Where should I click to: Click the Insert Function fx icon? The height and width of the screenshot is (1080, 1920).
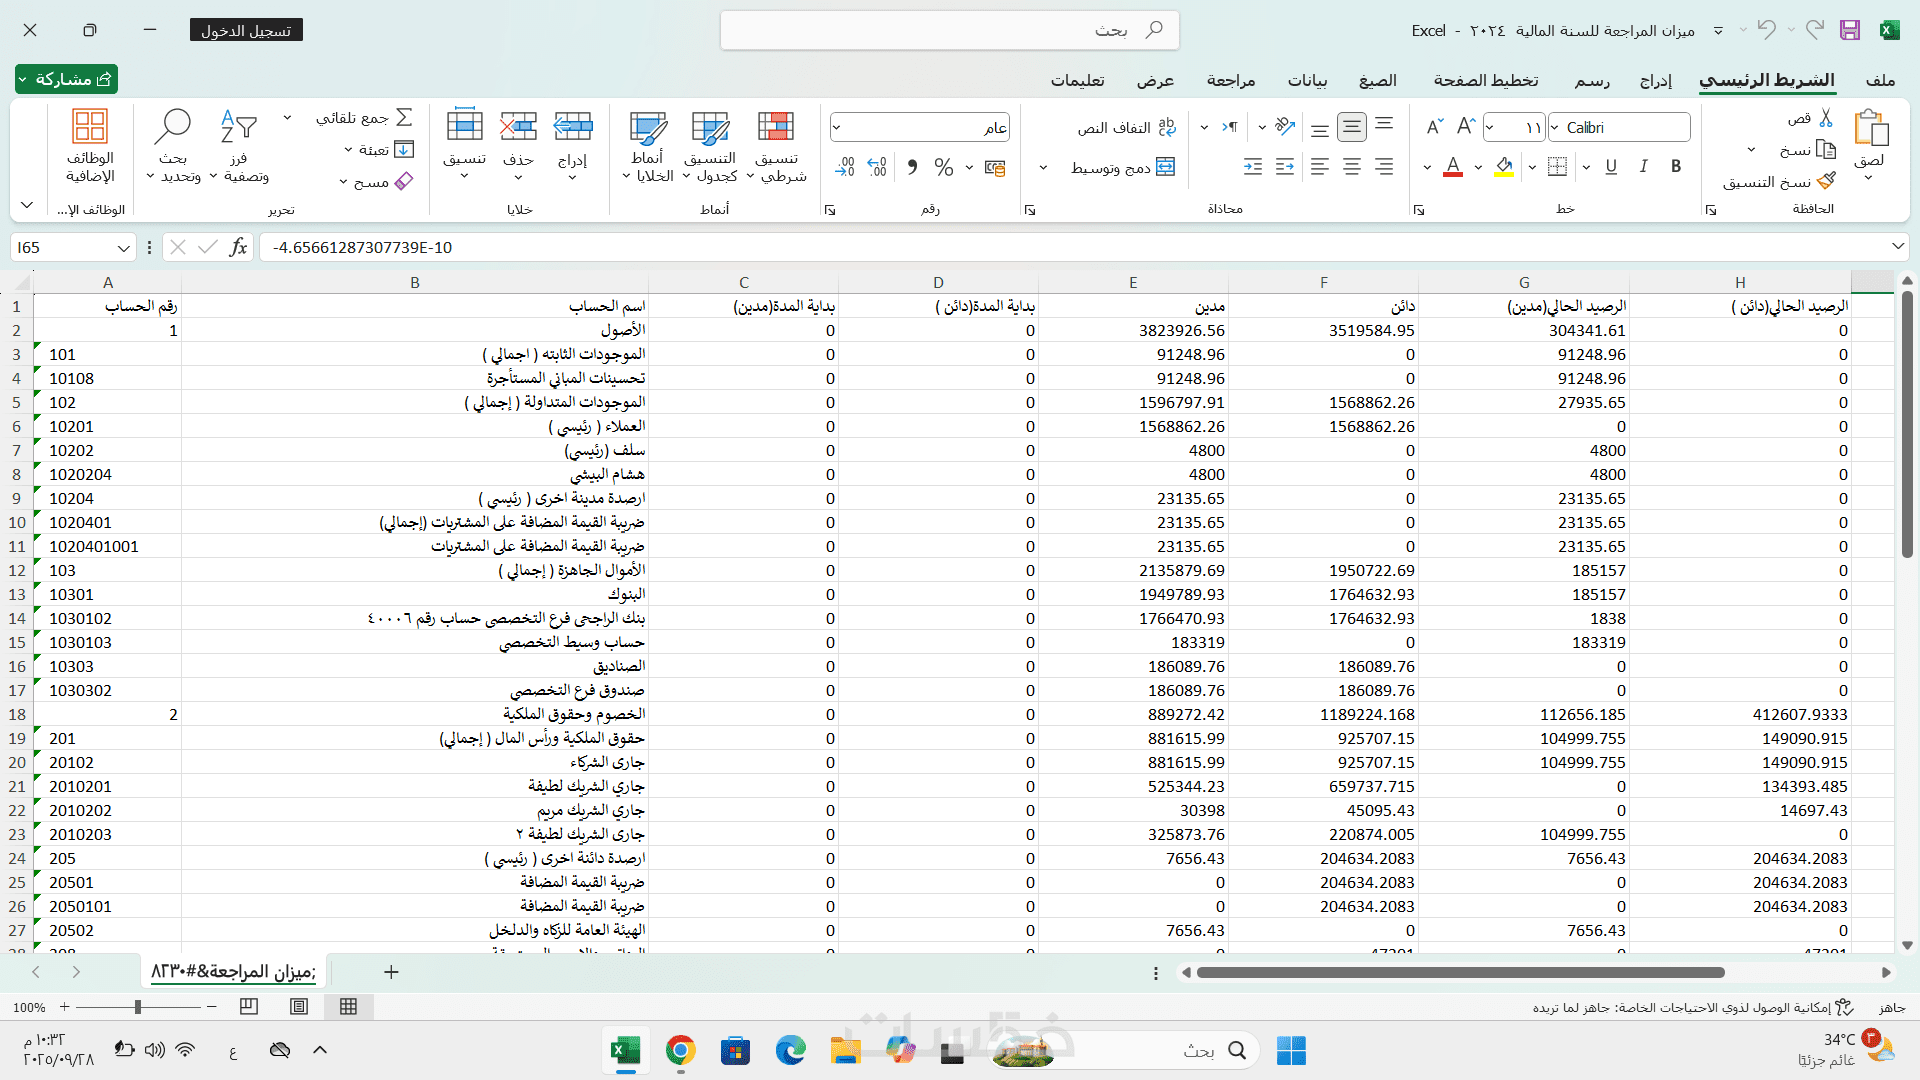[238, 247]
